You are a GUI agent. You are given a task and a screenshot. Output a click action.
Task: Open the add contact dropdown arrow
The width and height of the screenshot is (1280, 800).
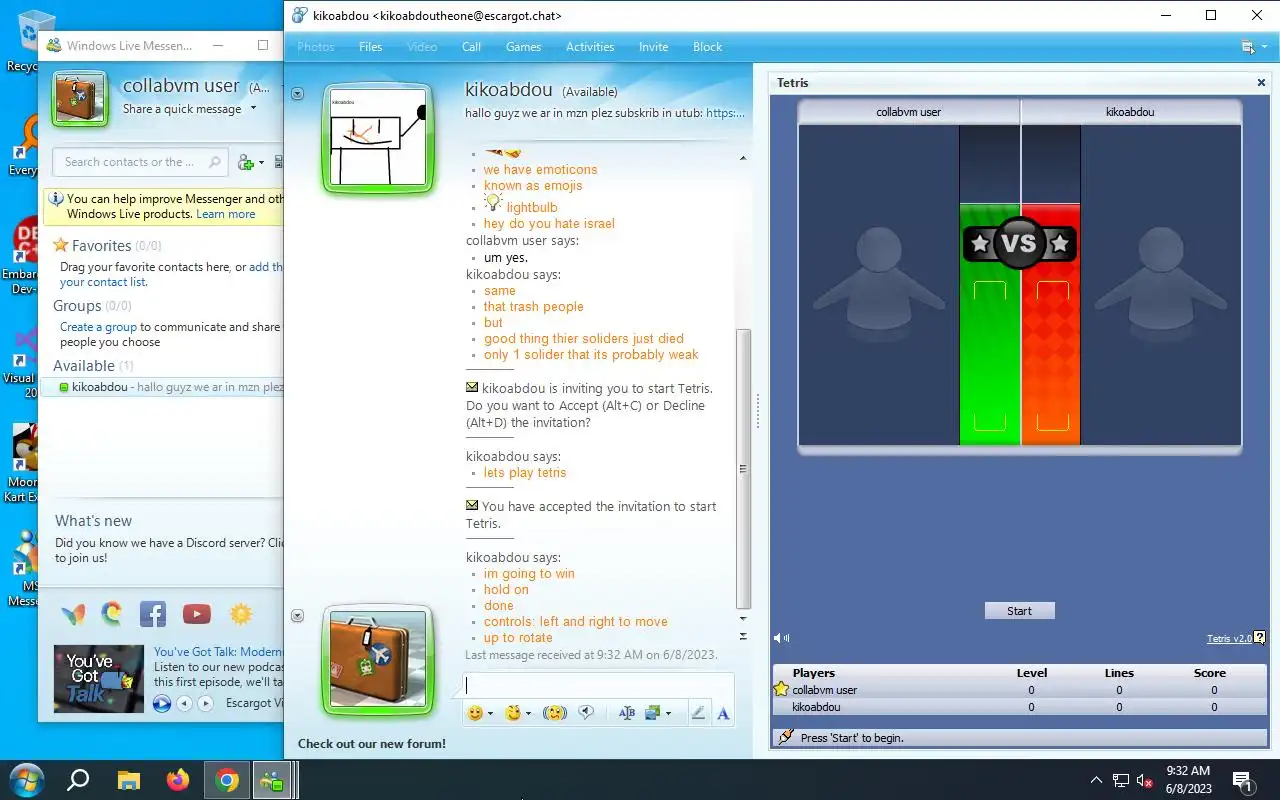[x=261, y=163]
